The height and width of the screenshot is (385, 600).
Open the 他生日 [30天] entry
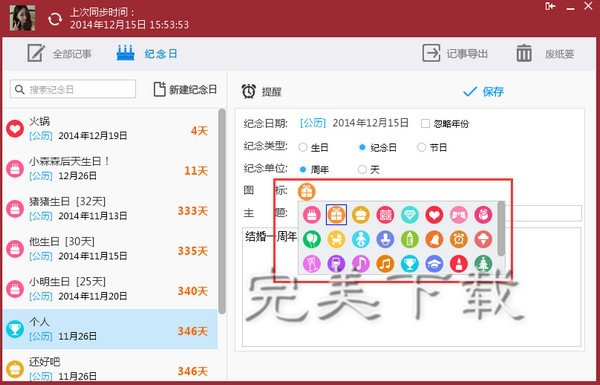110,249
